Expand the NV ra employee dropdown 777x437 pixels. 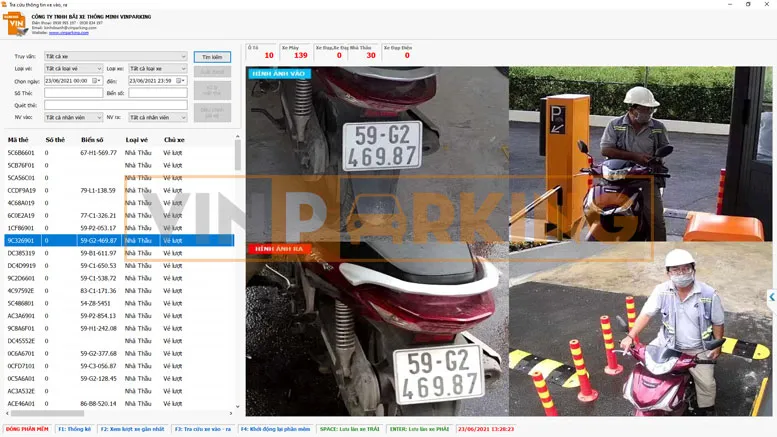183,117
